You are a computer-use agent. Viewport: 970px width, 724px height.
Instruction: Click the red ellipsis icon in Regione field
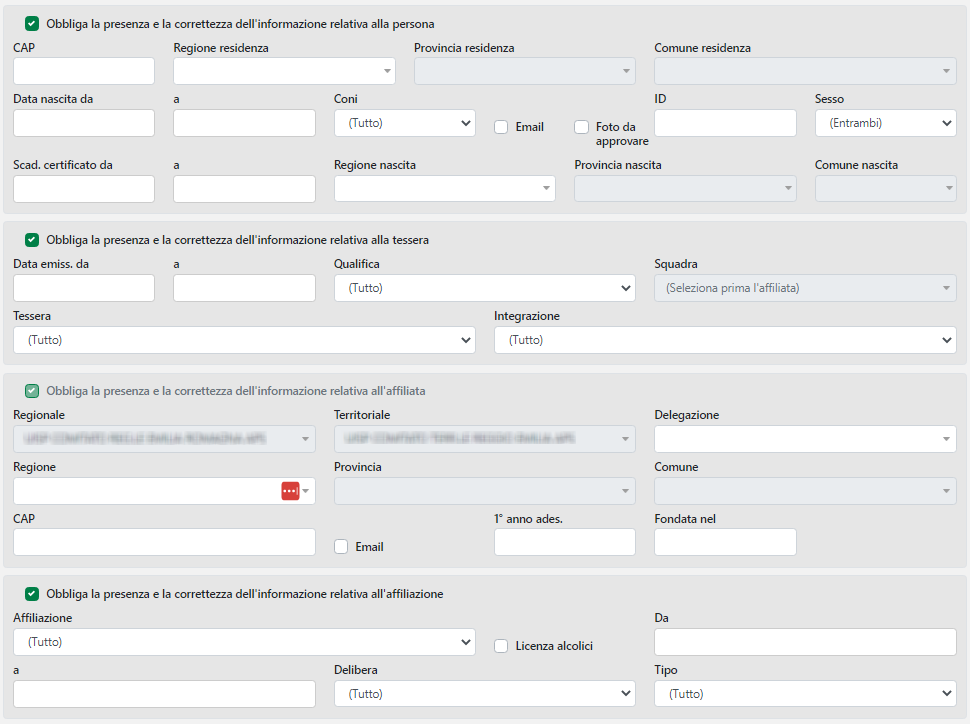290,491
